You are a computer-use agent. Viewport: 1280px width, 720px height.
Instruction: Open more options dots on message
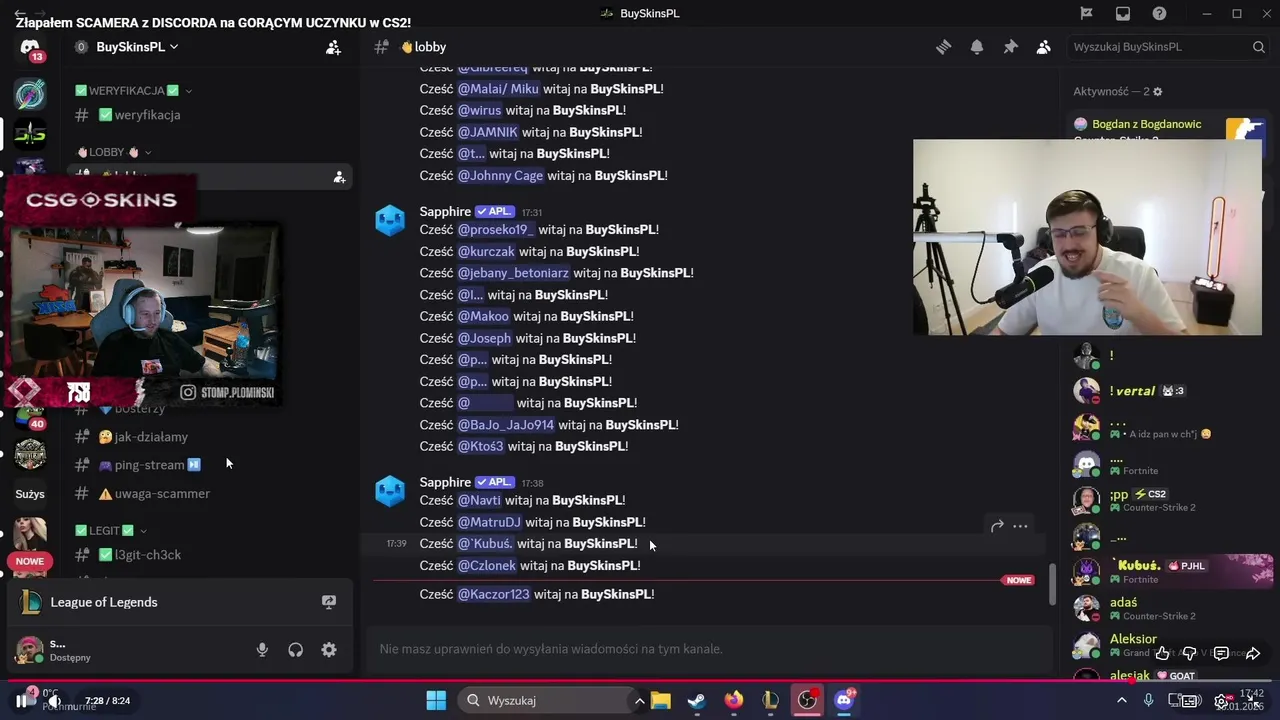[1020, 526]
